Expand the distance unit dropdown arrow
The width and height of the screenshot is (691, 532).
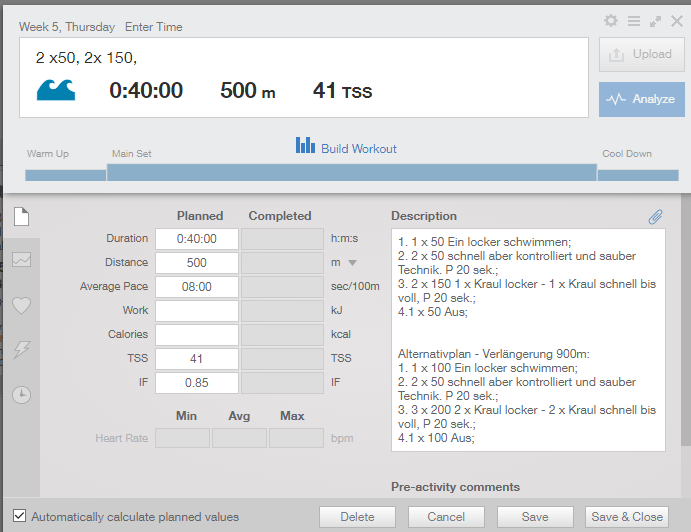[352, 263]
